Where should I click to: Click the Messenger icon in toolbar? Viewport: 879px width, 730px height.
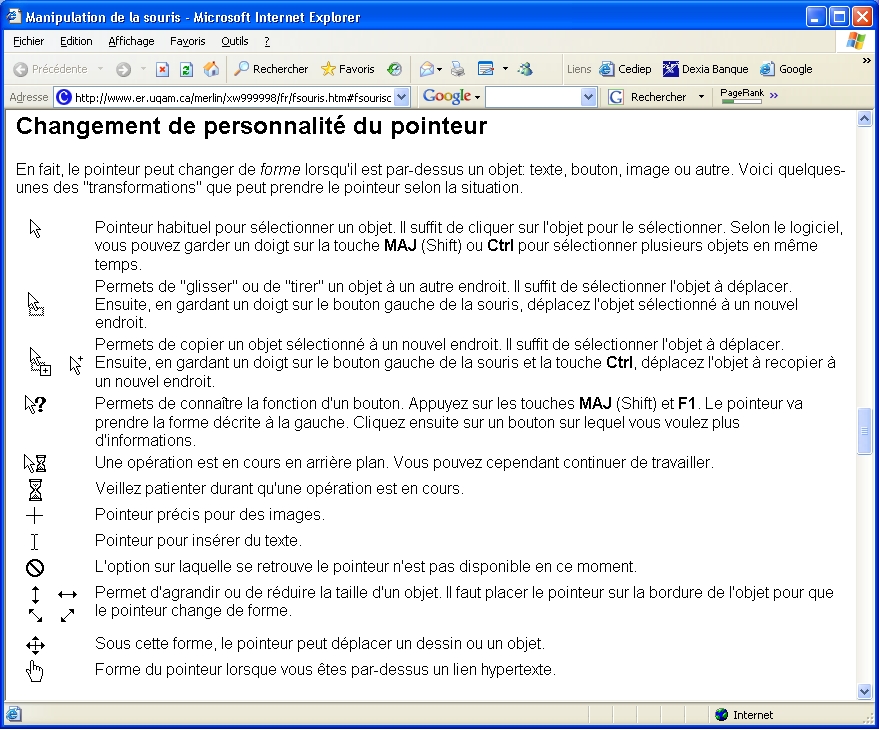point(525,69)
